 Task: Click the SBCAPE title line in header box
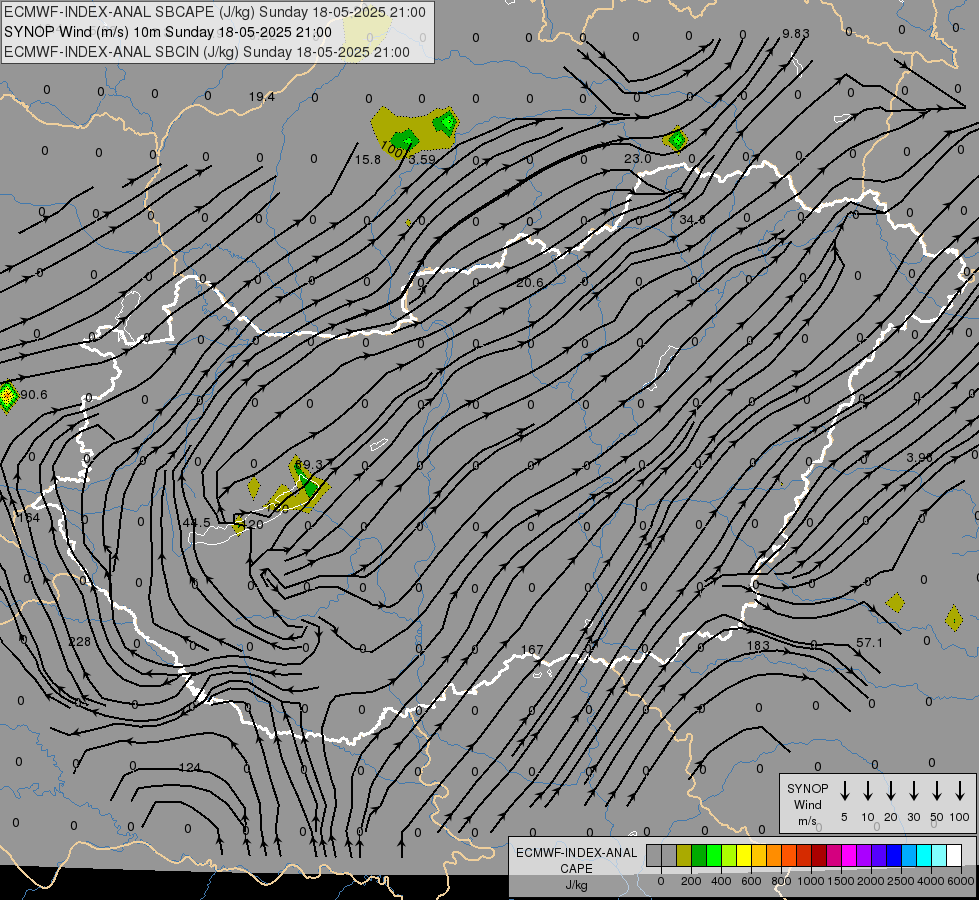tap(215, 12)
